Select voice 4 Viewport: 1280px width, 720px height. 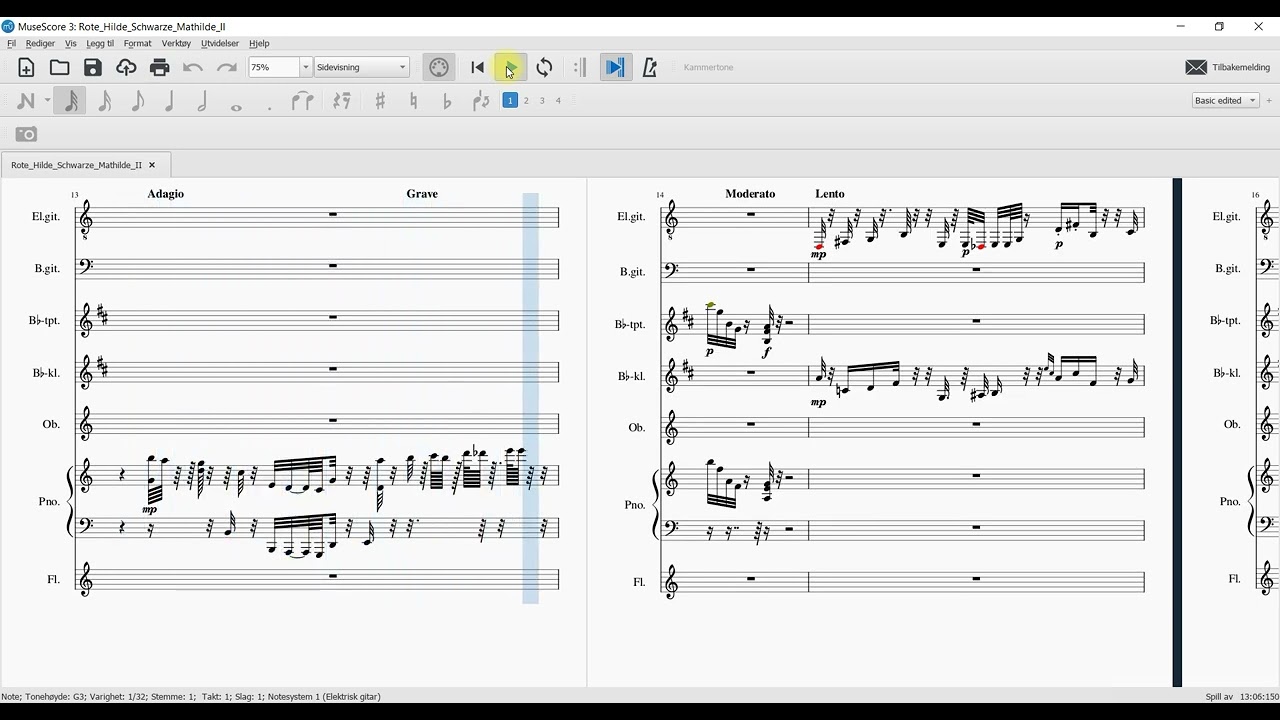coord(558,100)
